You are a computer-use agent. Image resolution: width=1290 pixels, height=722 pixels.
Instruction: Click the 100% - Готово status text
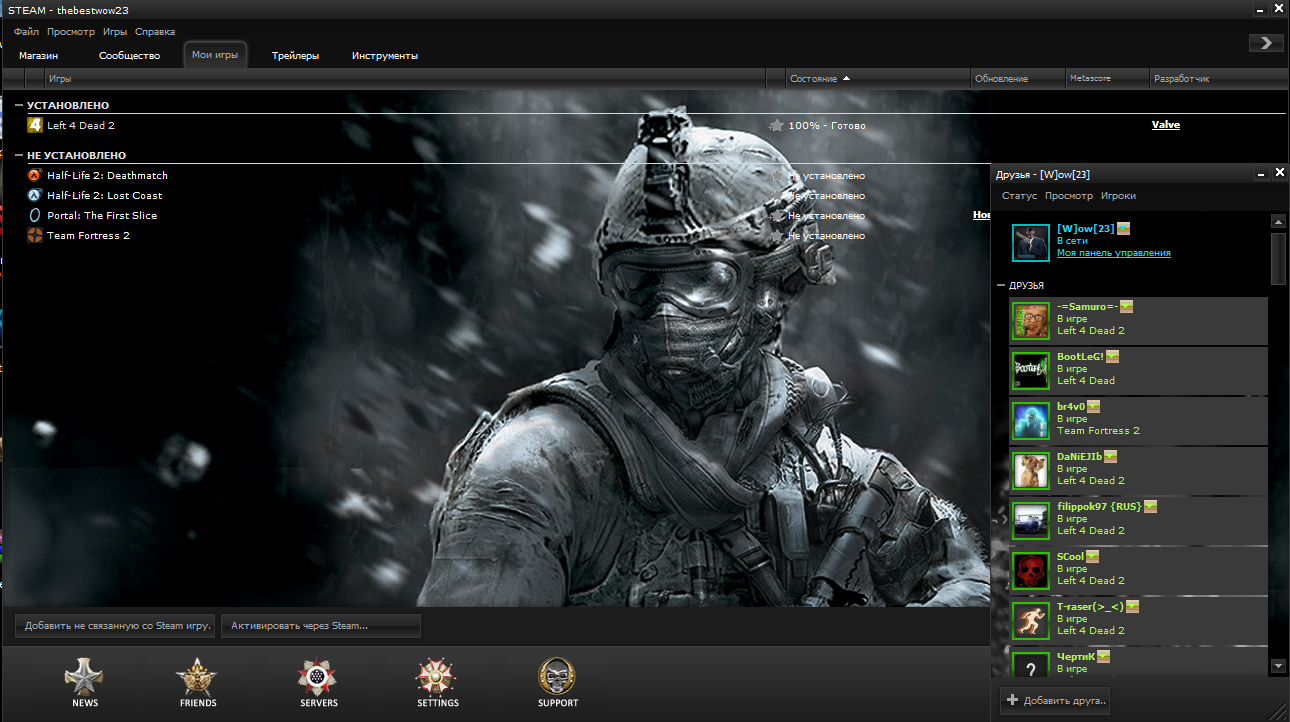click(827, 125)
